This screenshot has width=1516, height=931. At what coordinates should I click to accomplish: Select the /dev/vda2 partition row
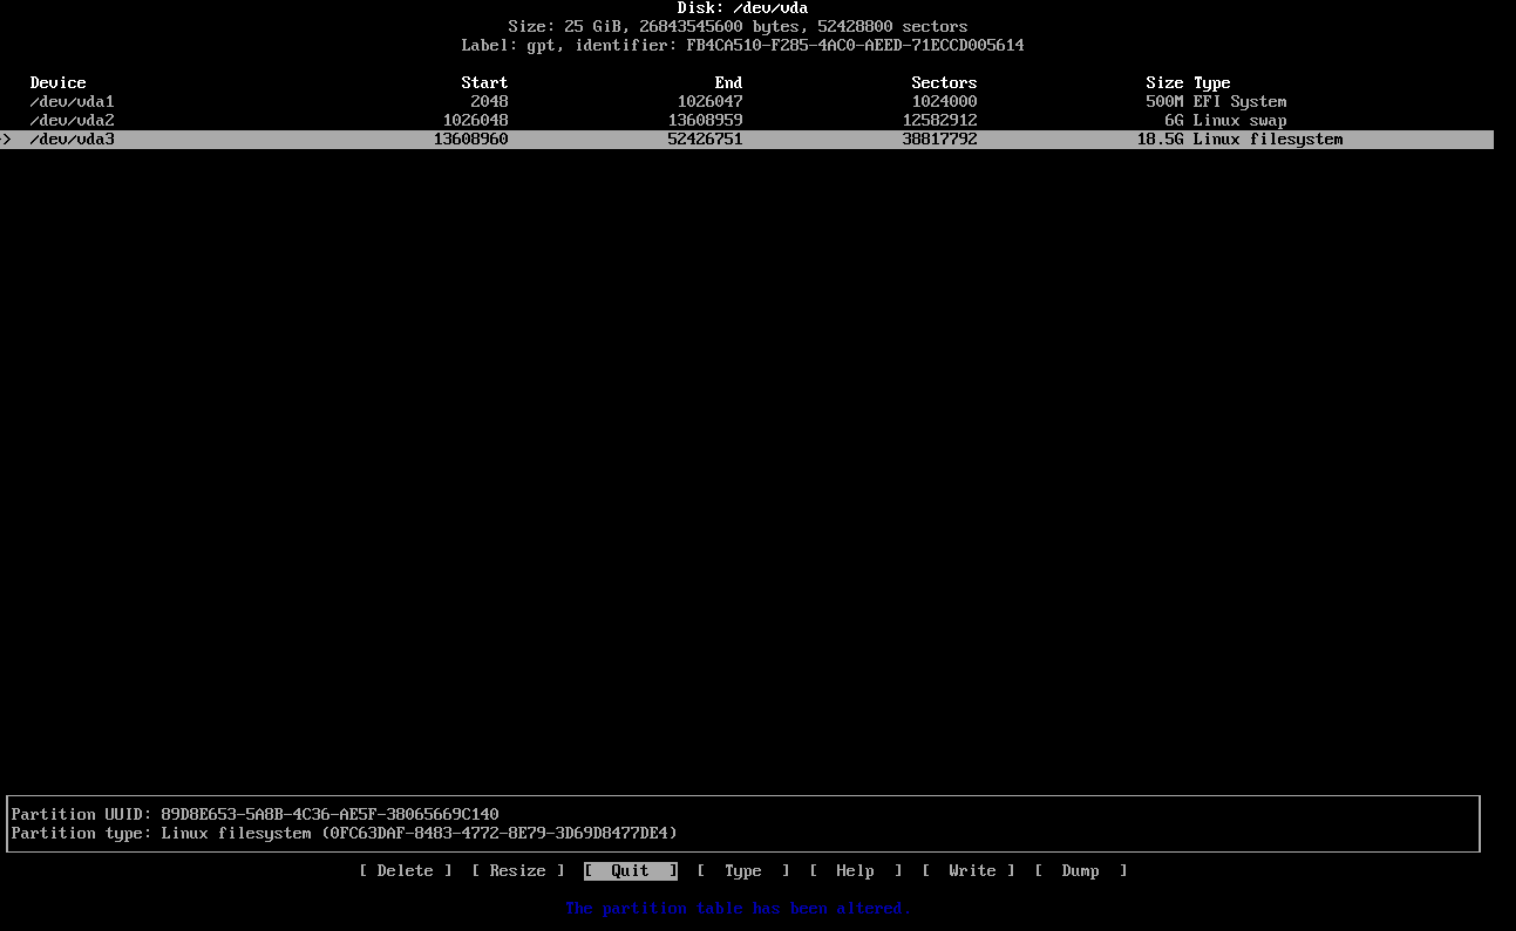[x=72, y=121]
